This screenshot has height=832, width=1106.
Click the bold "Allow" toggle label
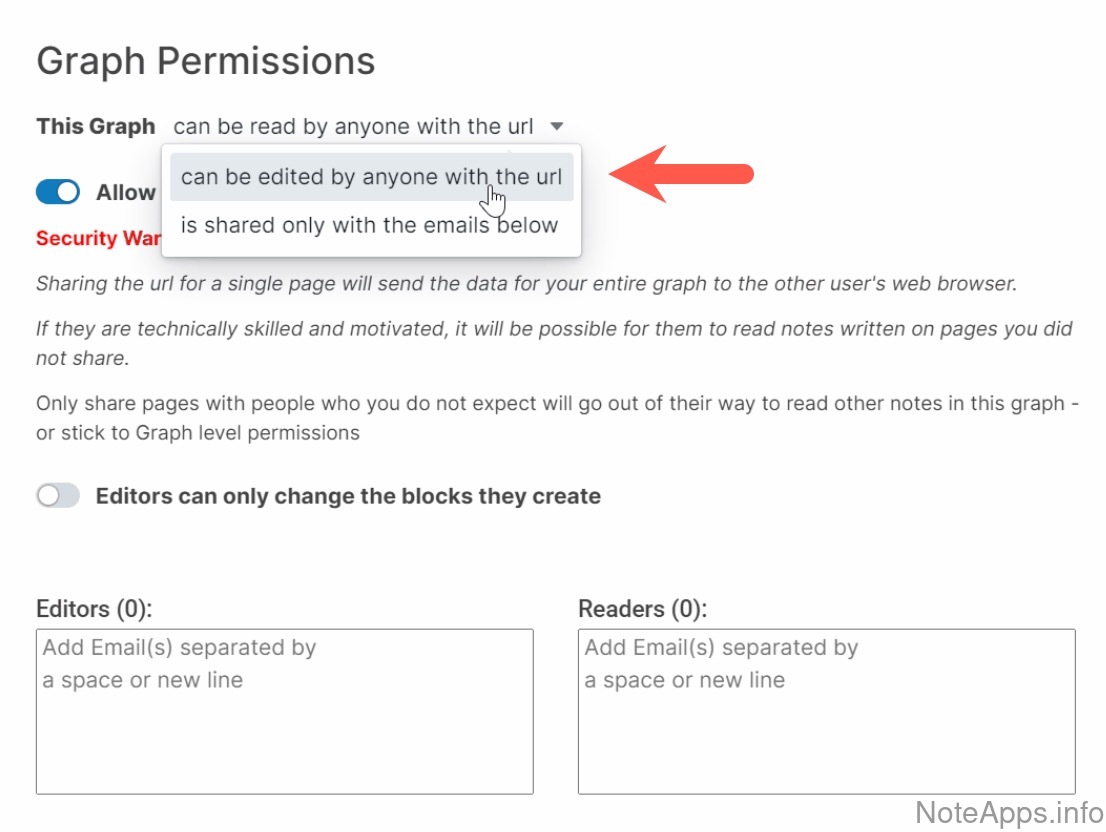[x=126, y=193]
